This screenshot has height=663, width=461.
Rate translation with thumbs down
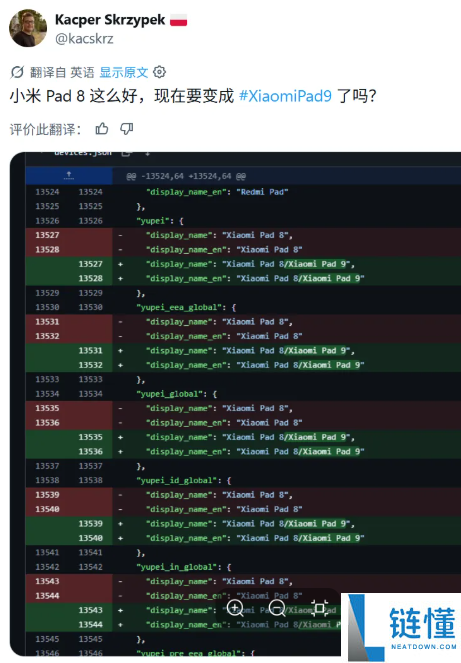[x=126, y=129]
